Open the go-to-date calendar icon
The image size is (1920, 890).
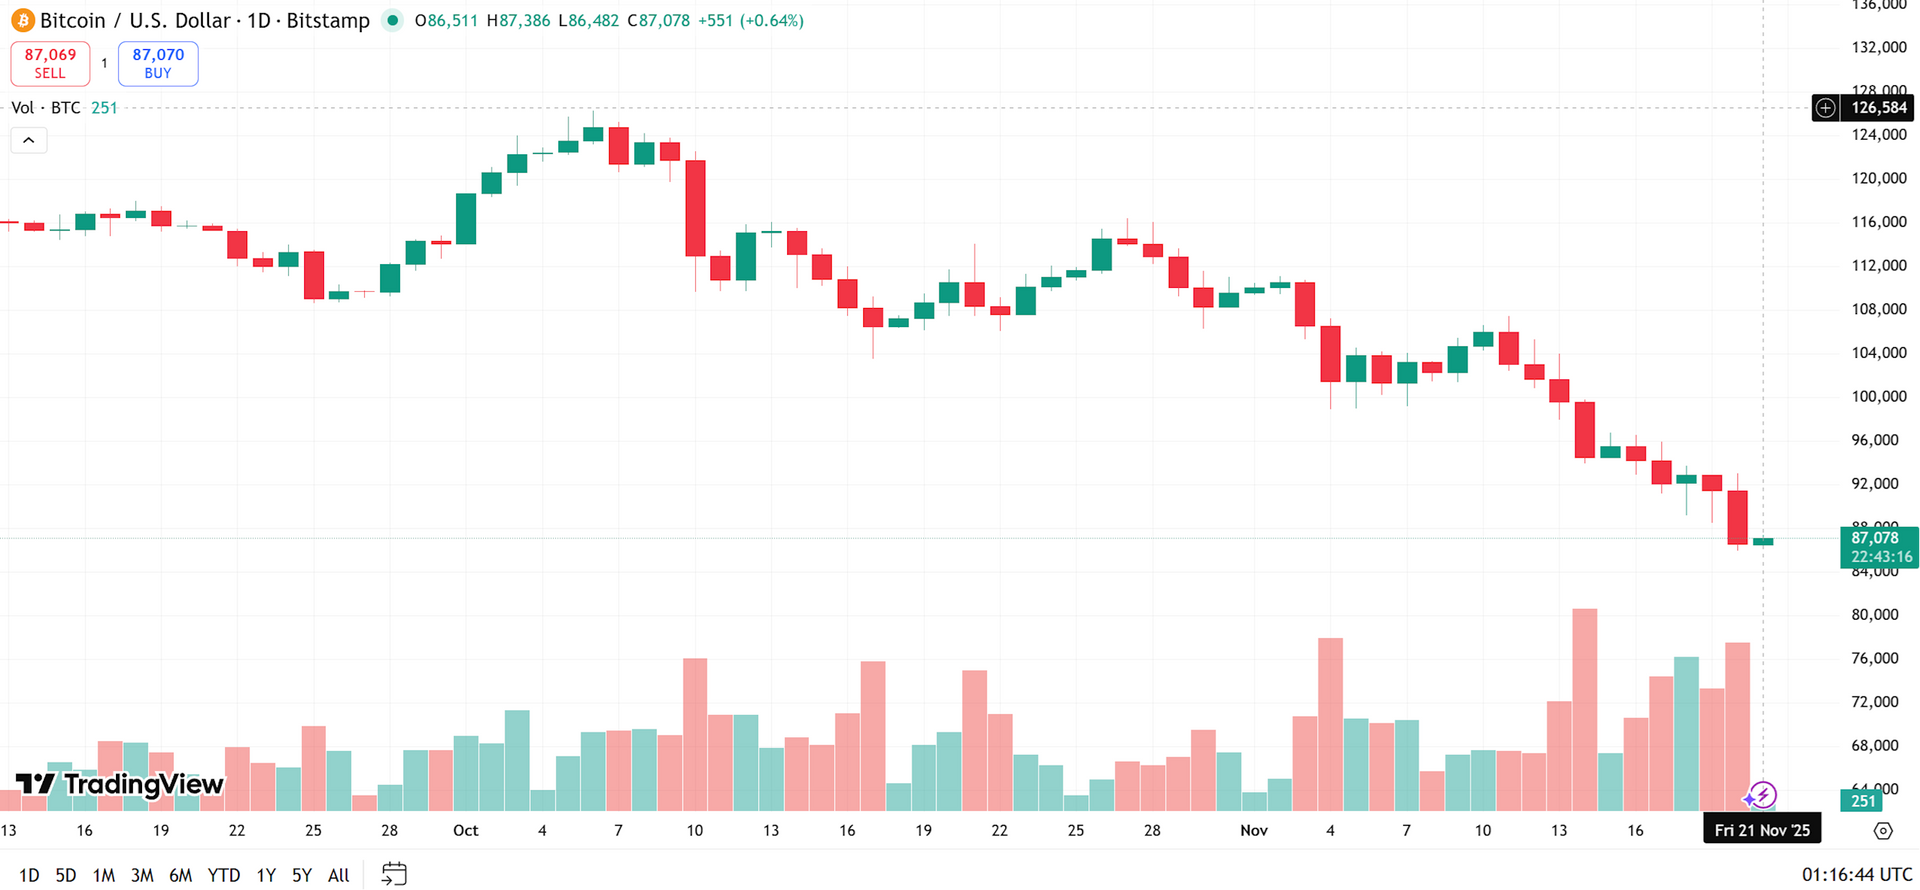tap(394, 874)
